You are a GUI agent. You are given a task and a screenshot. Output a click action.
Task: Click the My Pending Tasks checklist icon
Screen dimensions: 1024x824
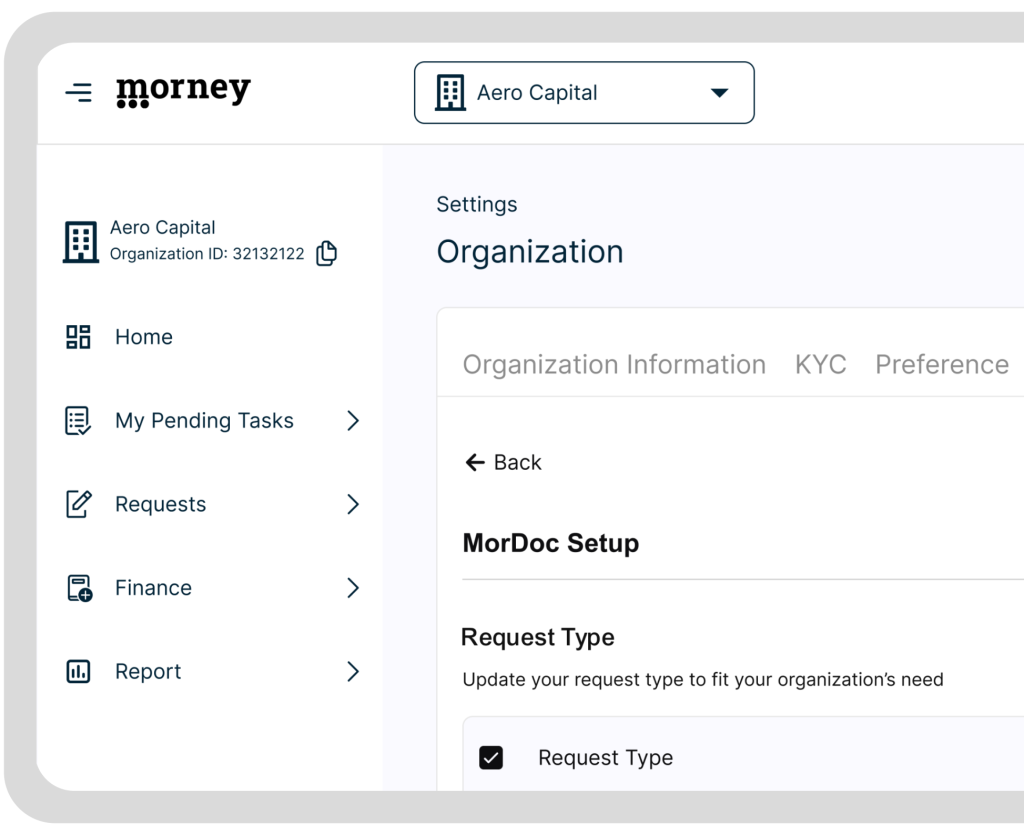click(x=78, y=421)
